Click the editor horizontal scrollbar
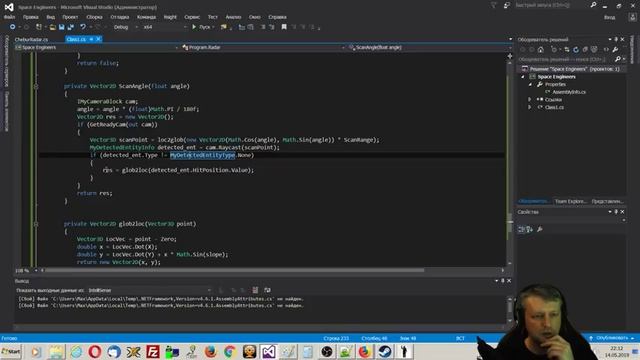Image resolution: width=640 pixels, height=360 pixels. pos(235,270)
